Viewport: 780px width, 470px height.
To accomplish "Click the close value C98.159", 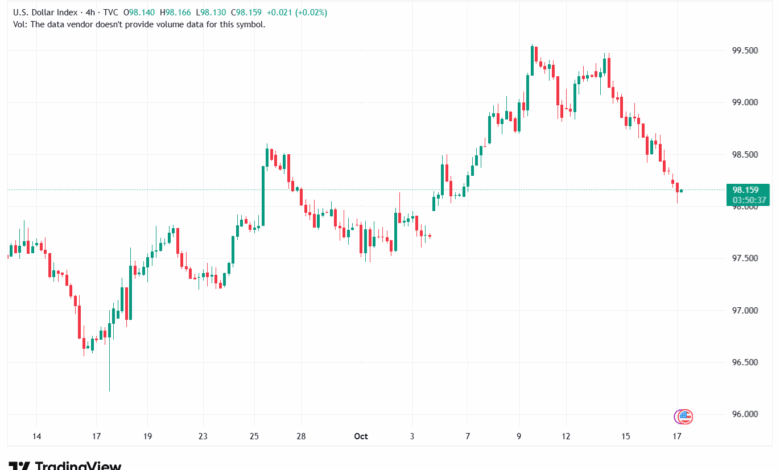I will (246, 12).
